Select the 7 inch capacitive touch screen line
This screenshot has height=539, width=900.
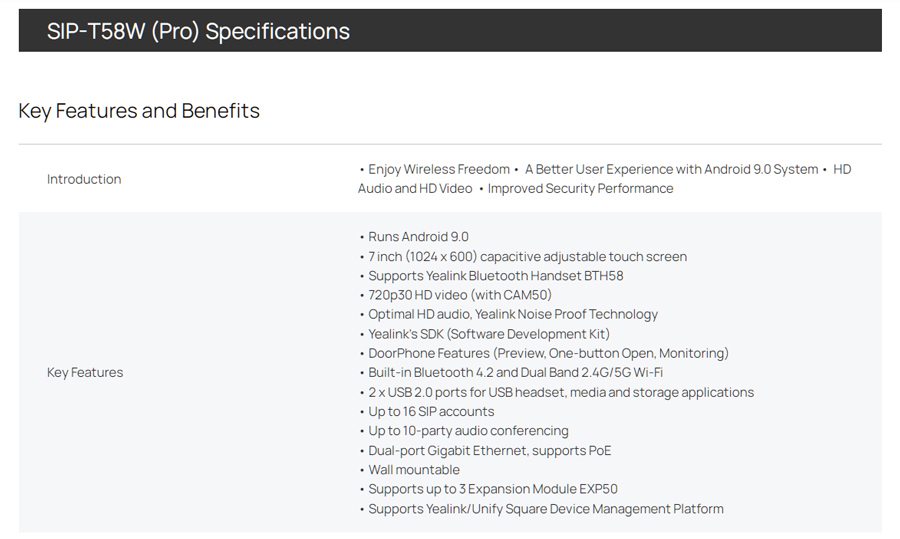pos(527,256)
